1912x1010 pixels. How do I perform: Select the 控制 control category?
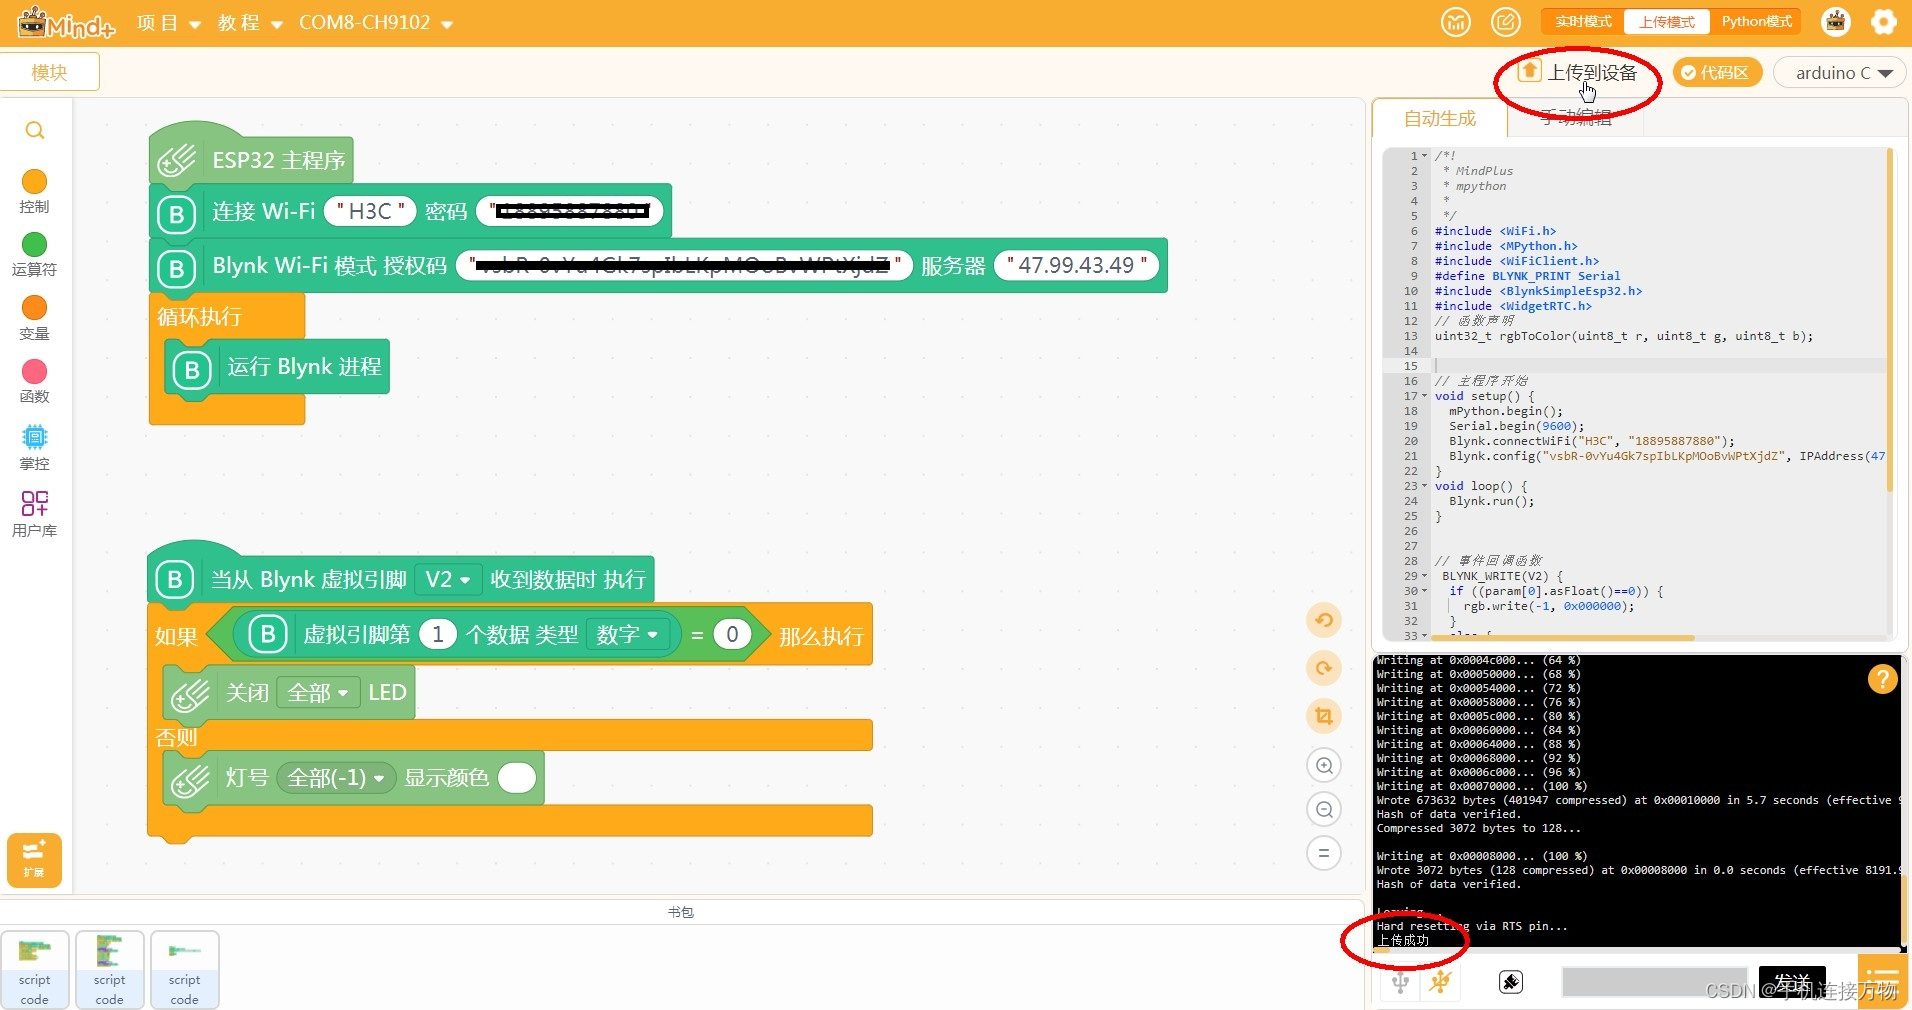[x=34, y=192]
